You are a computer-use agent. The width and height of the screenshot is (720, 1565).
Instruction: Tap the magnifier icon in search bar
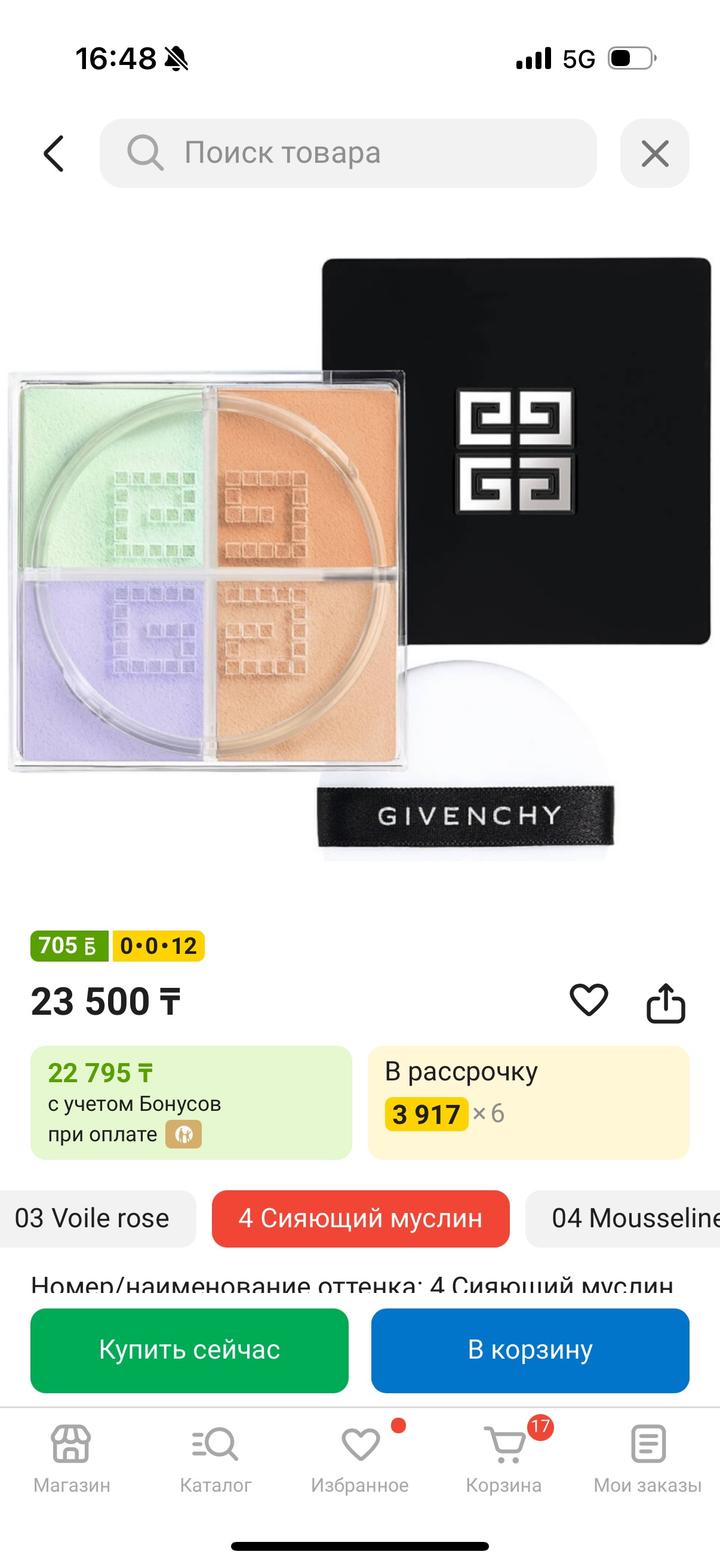tap(145, 153)
